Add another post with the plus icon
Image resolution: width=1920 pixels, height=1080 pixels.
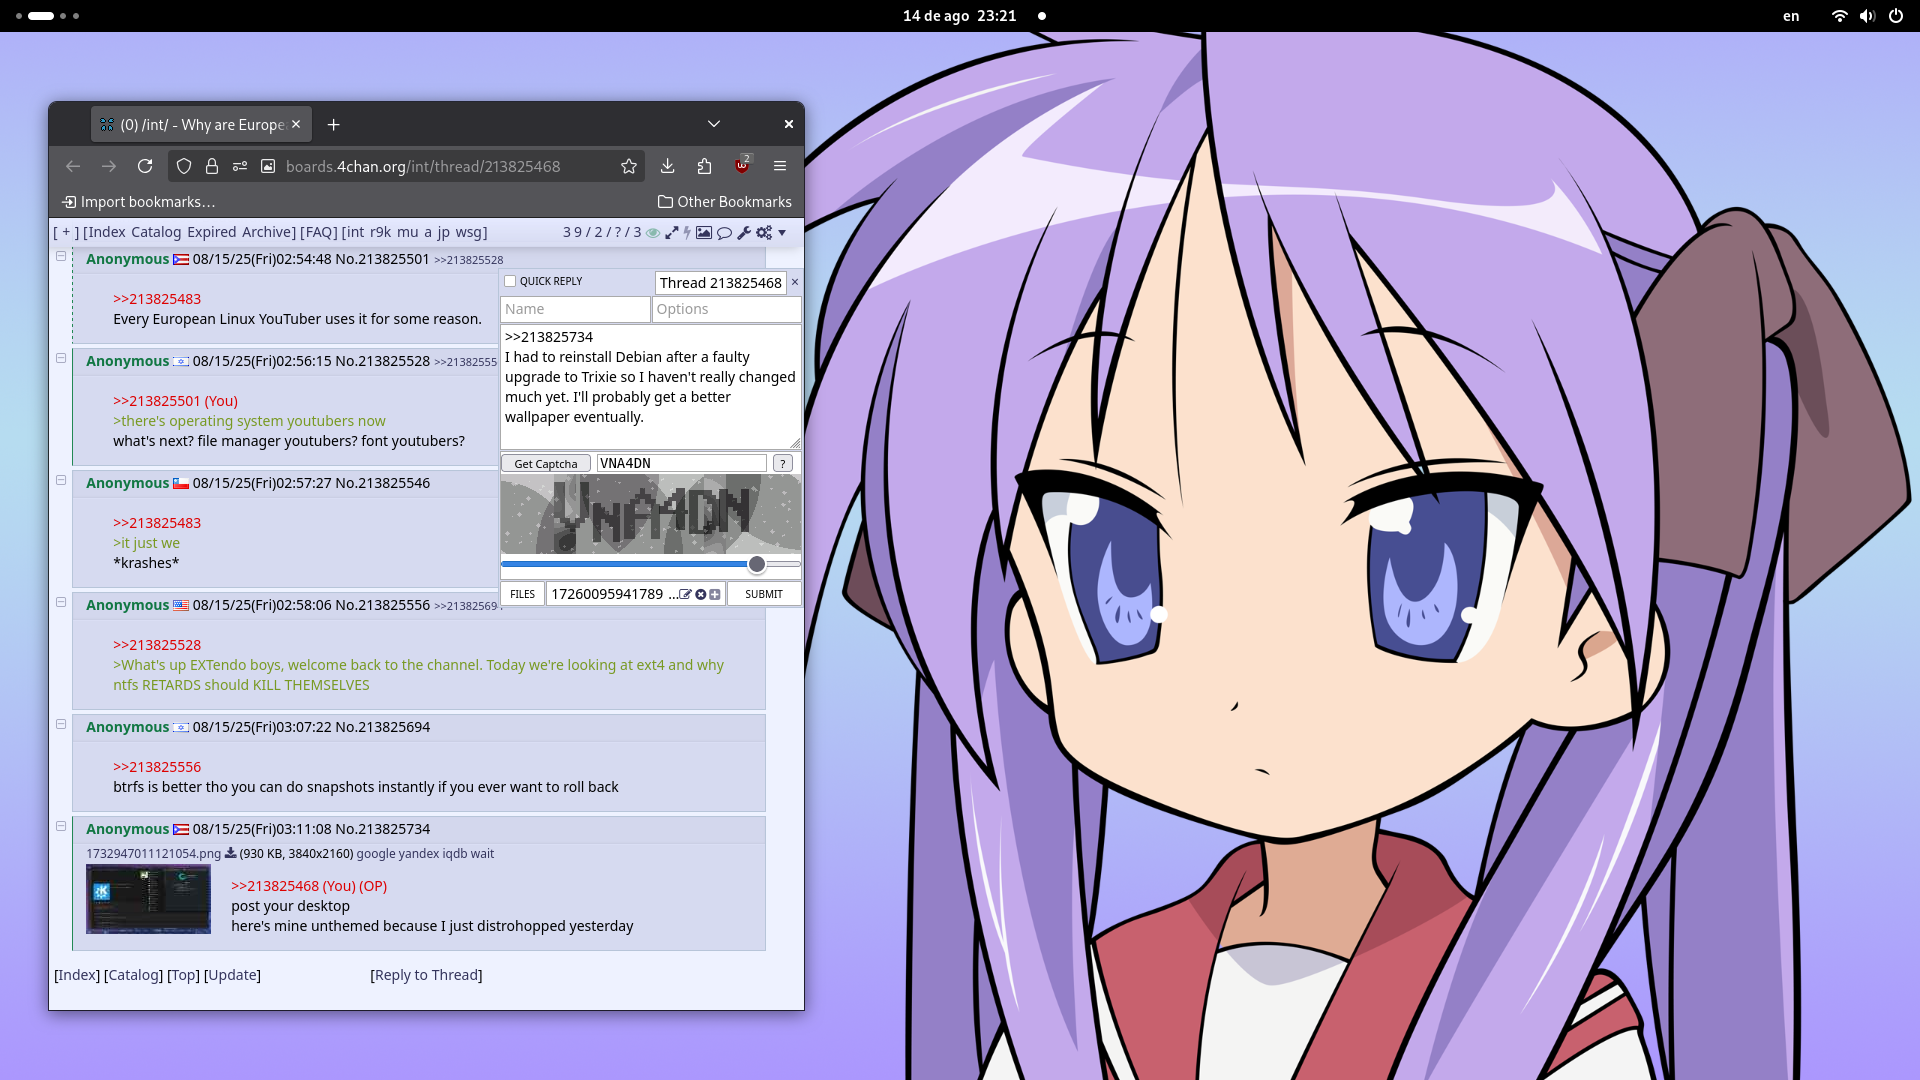(715, 594)
